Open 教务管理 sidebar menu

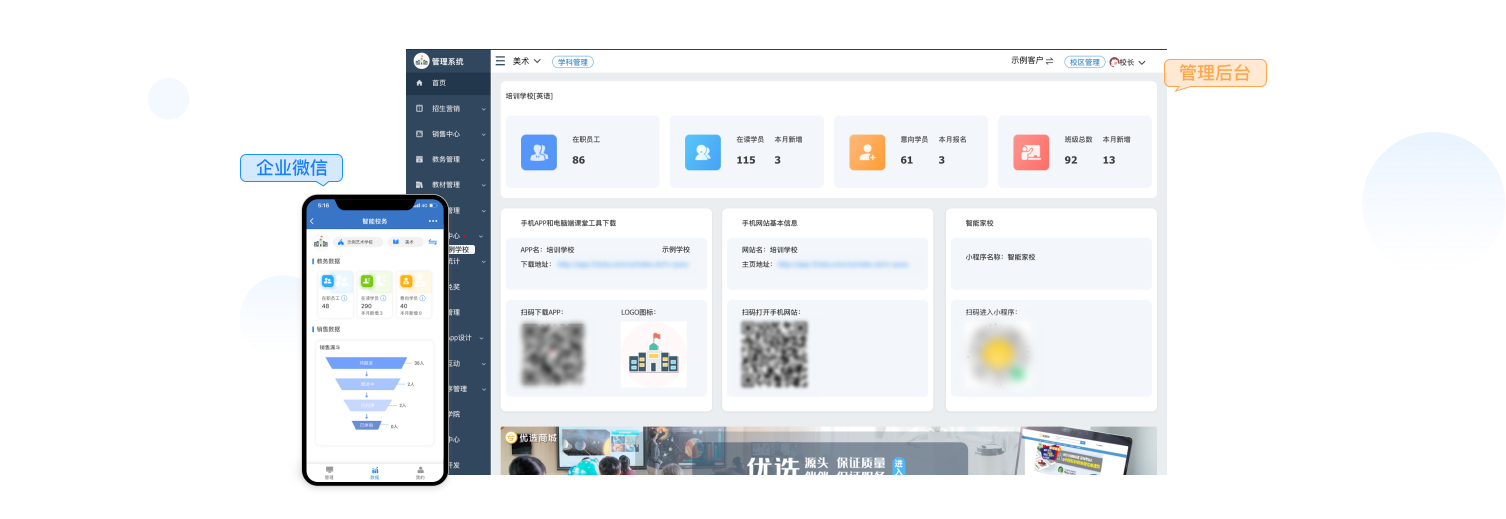tap(448, 159)
